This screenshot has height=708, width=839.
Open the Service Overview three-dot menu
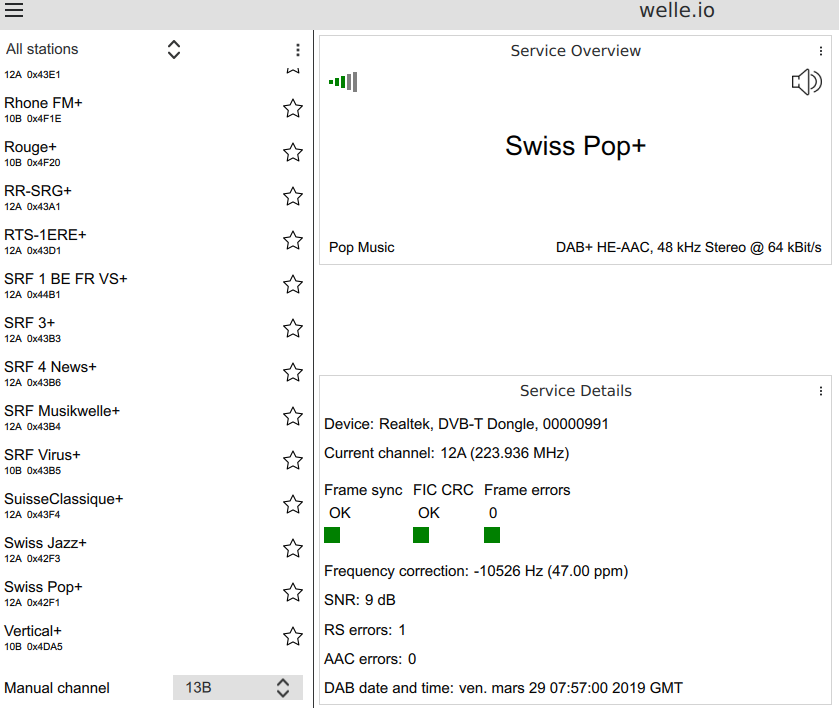point(820,51)
